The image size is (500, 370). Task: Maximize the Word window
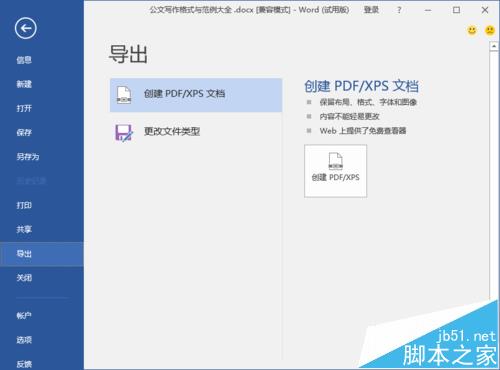[457, 10]
